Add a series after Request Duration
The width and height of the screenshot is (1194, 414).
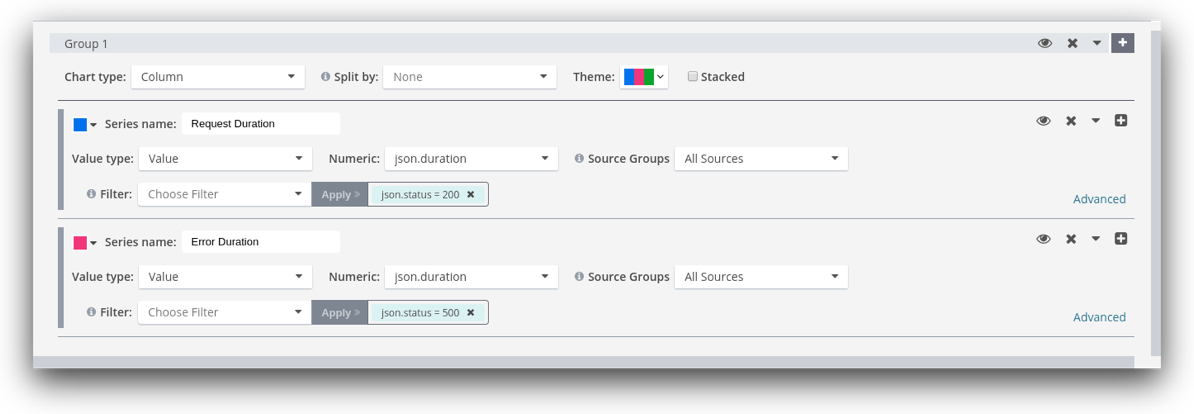coord(1121,121)
